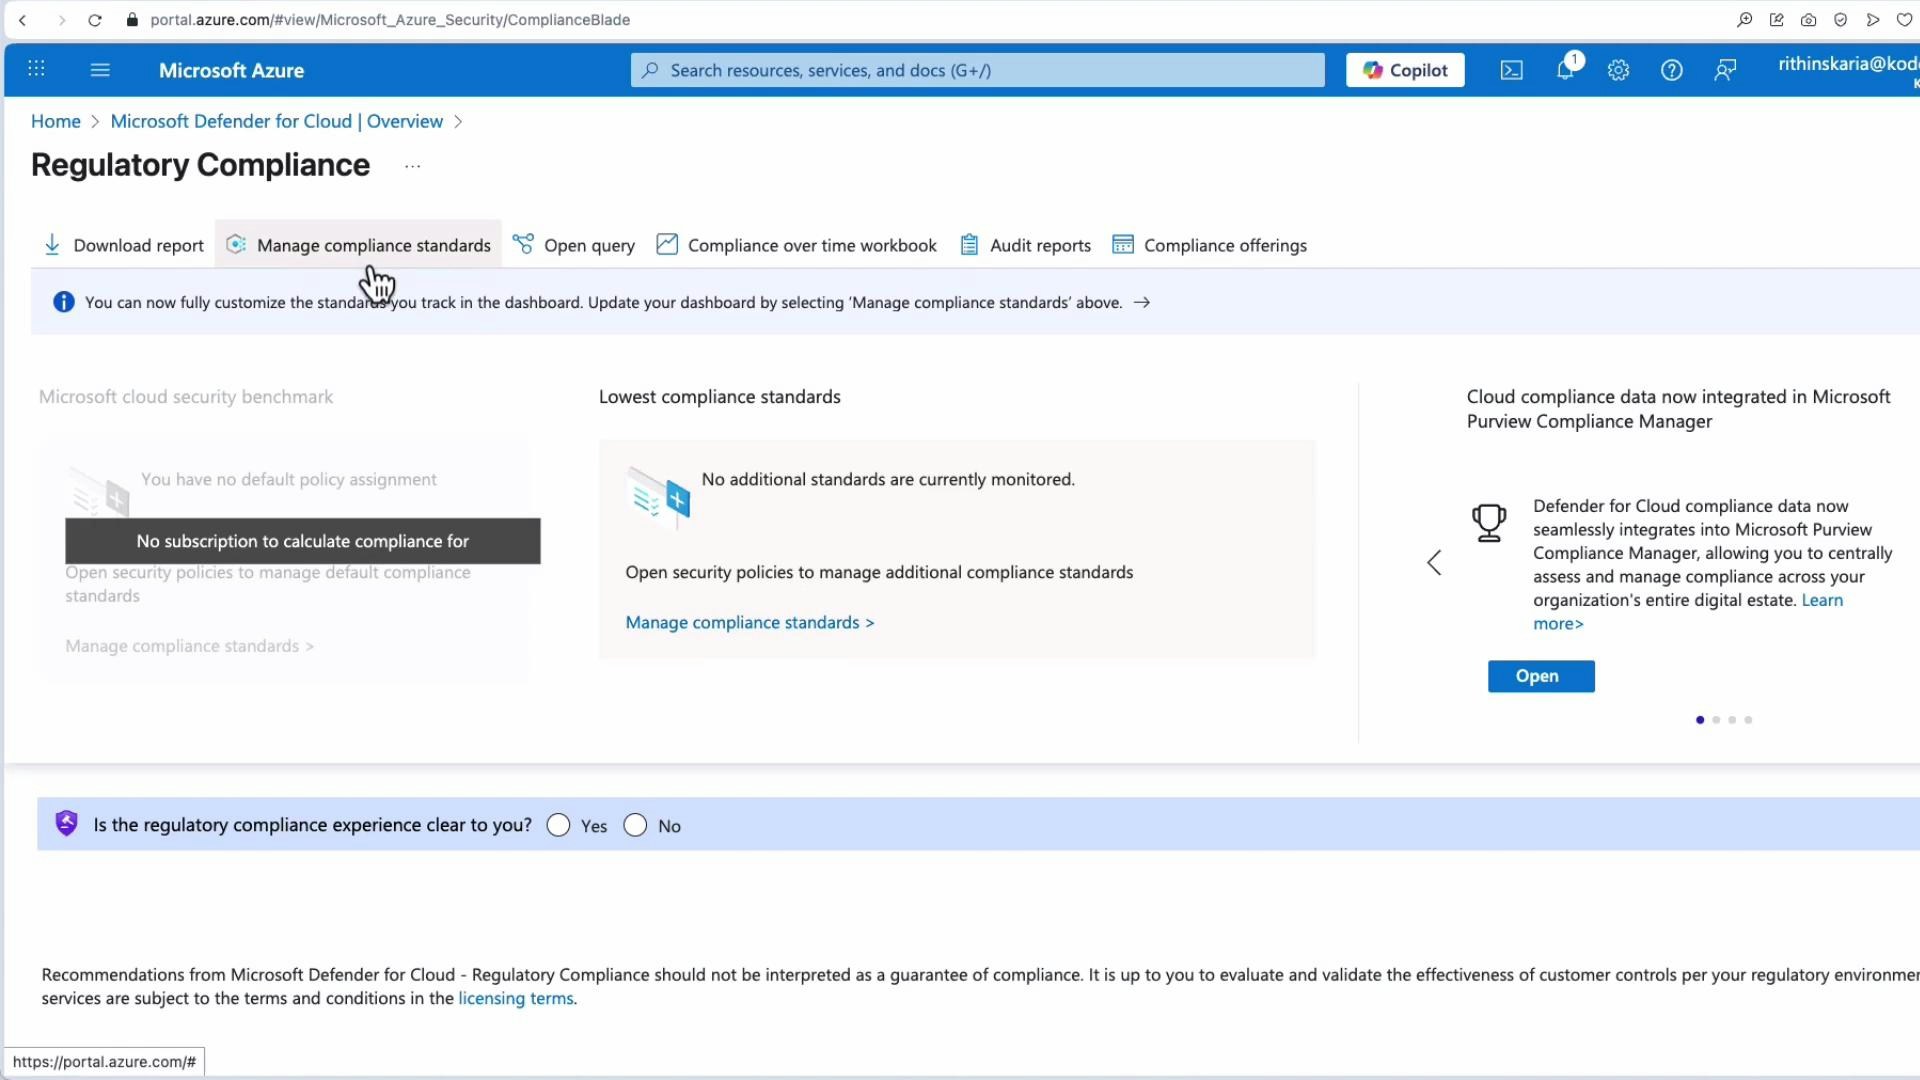Open the Audit reports clipboard icon
Viewport: 1920px width, 1080px height.
[968, 244]
